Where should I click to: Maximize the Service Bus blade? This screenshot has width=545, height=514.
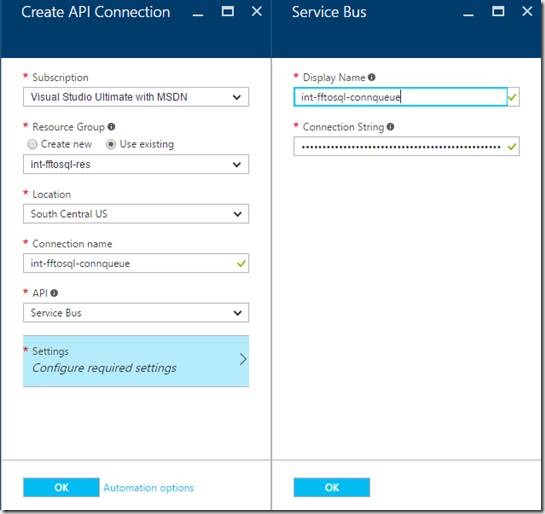498,11
